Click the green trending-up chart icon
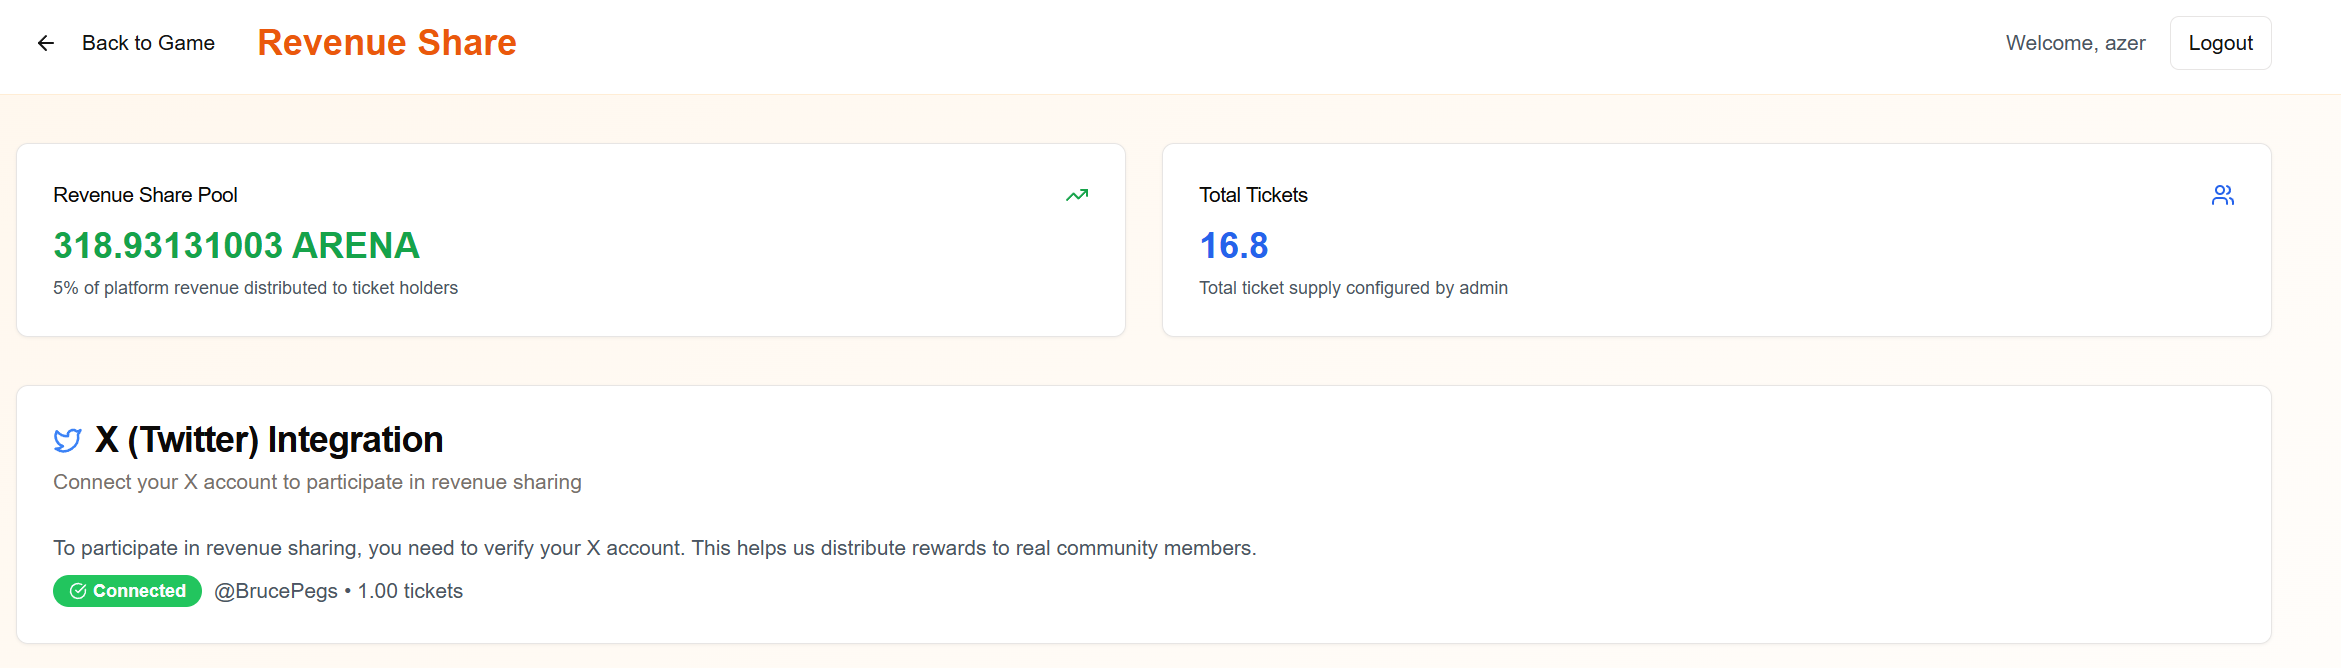Screen dimensions: 2341x668 pyautogui.click(x=1076, y=195)
